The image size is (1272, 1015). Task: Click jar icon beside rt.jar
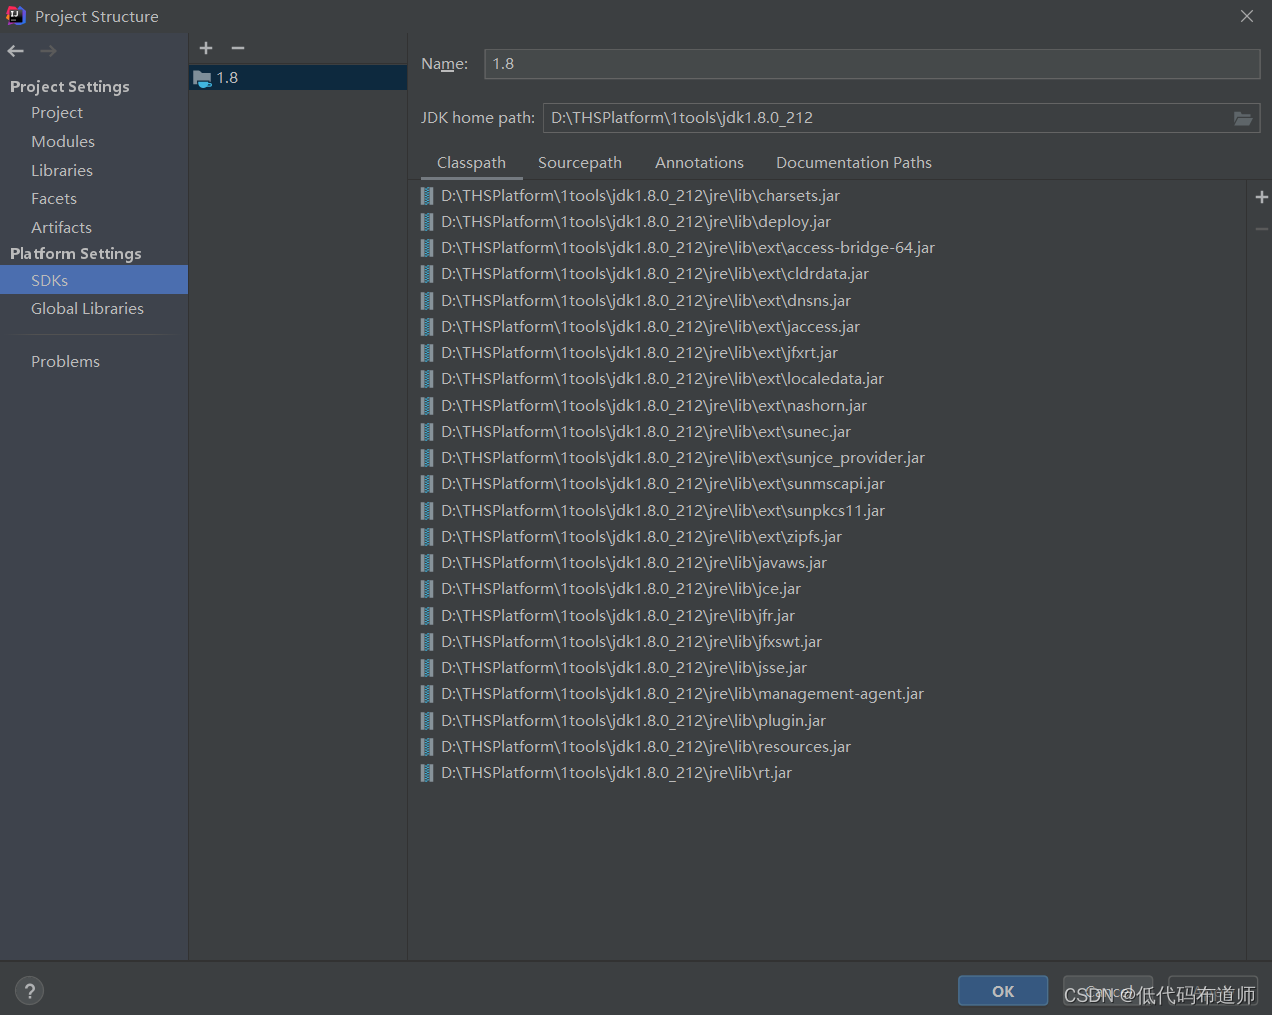(x=427, y=773)
